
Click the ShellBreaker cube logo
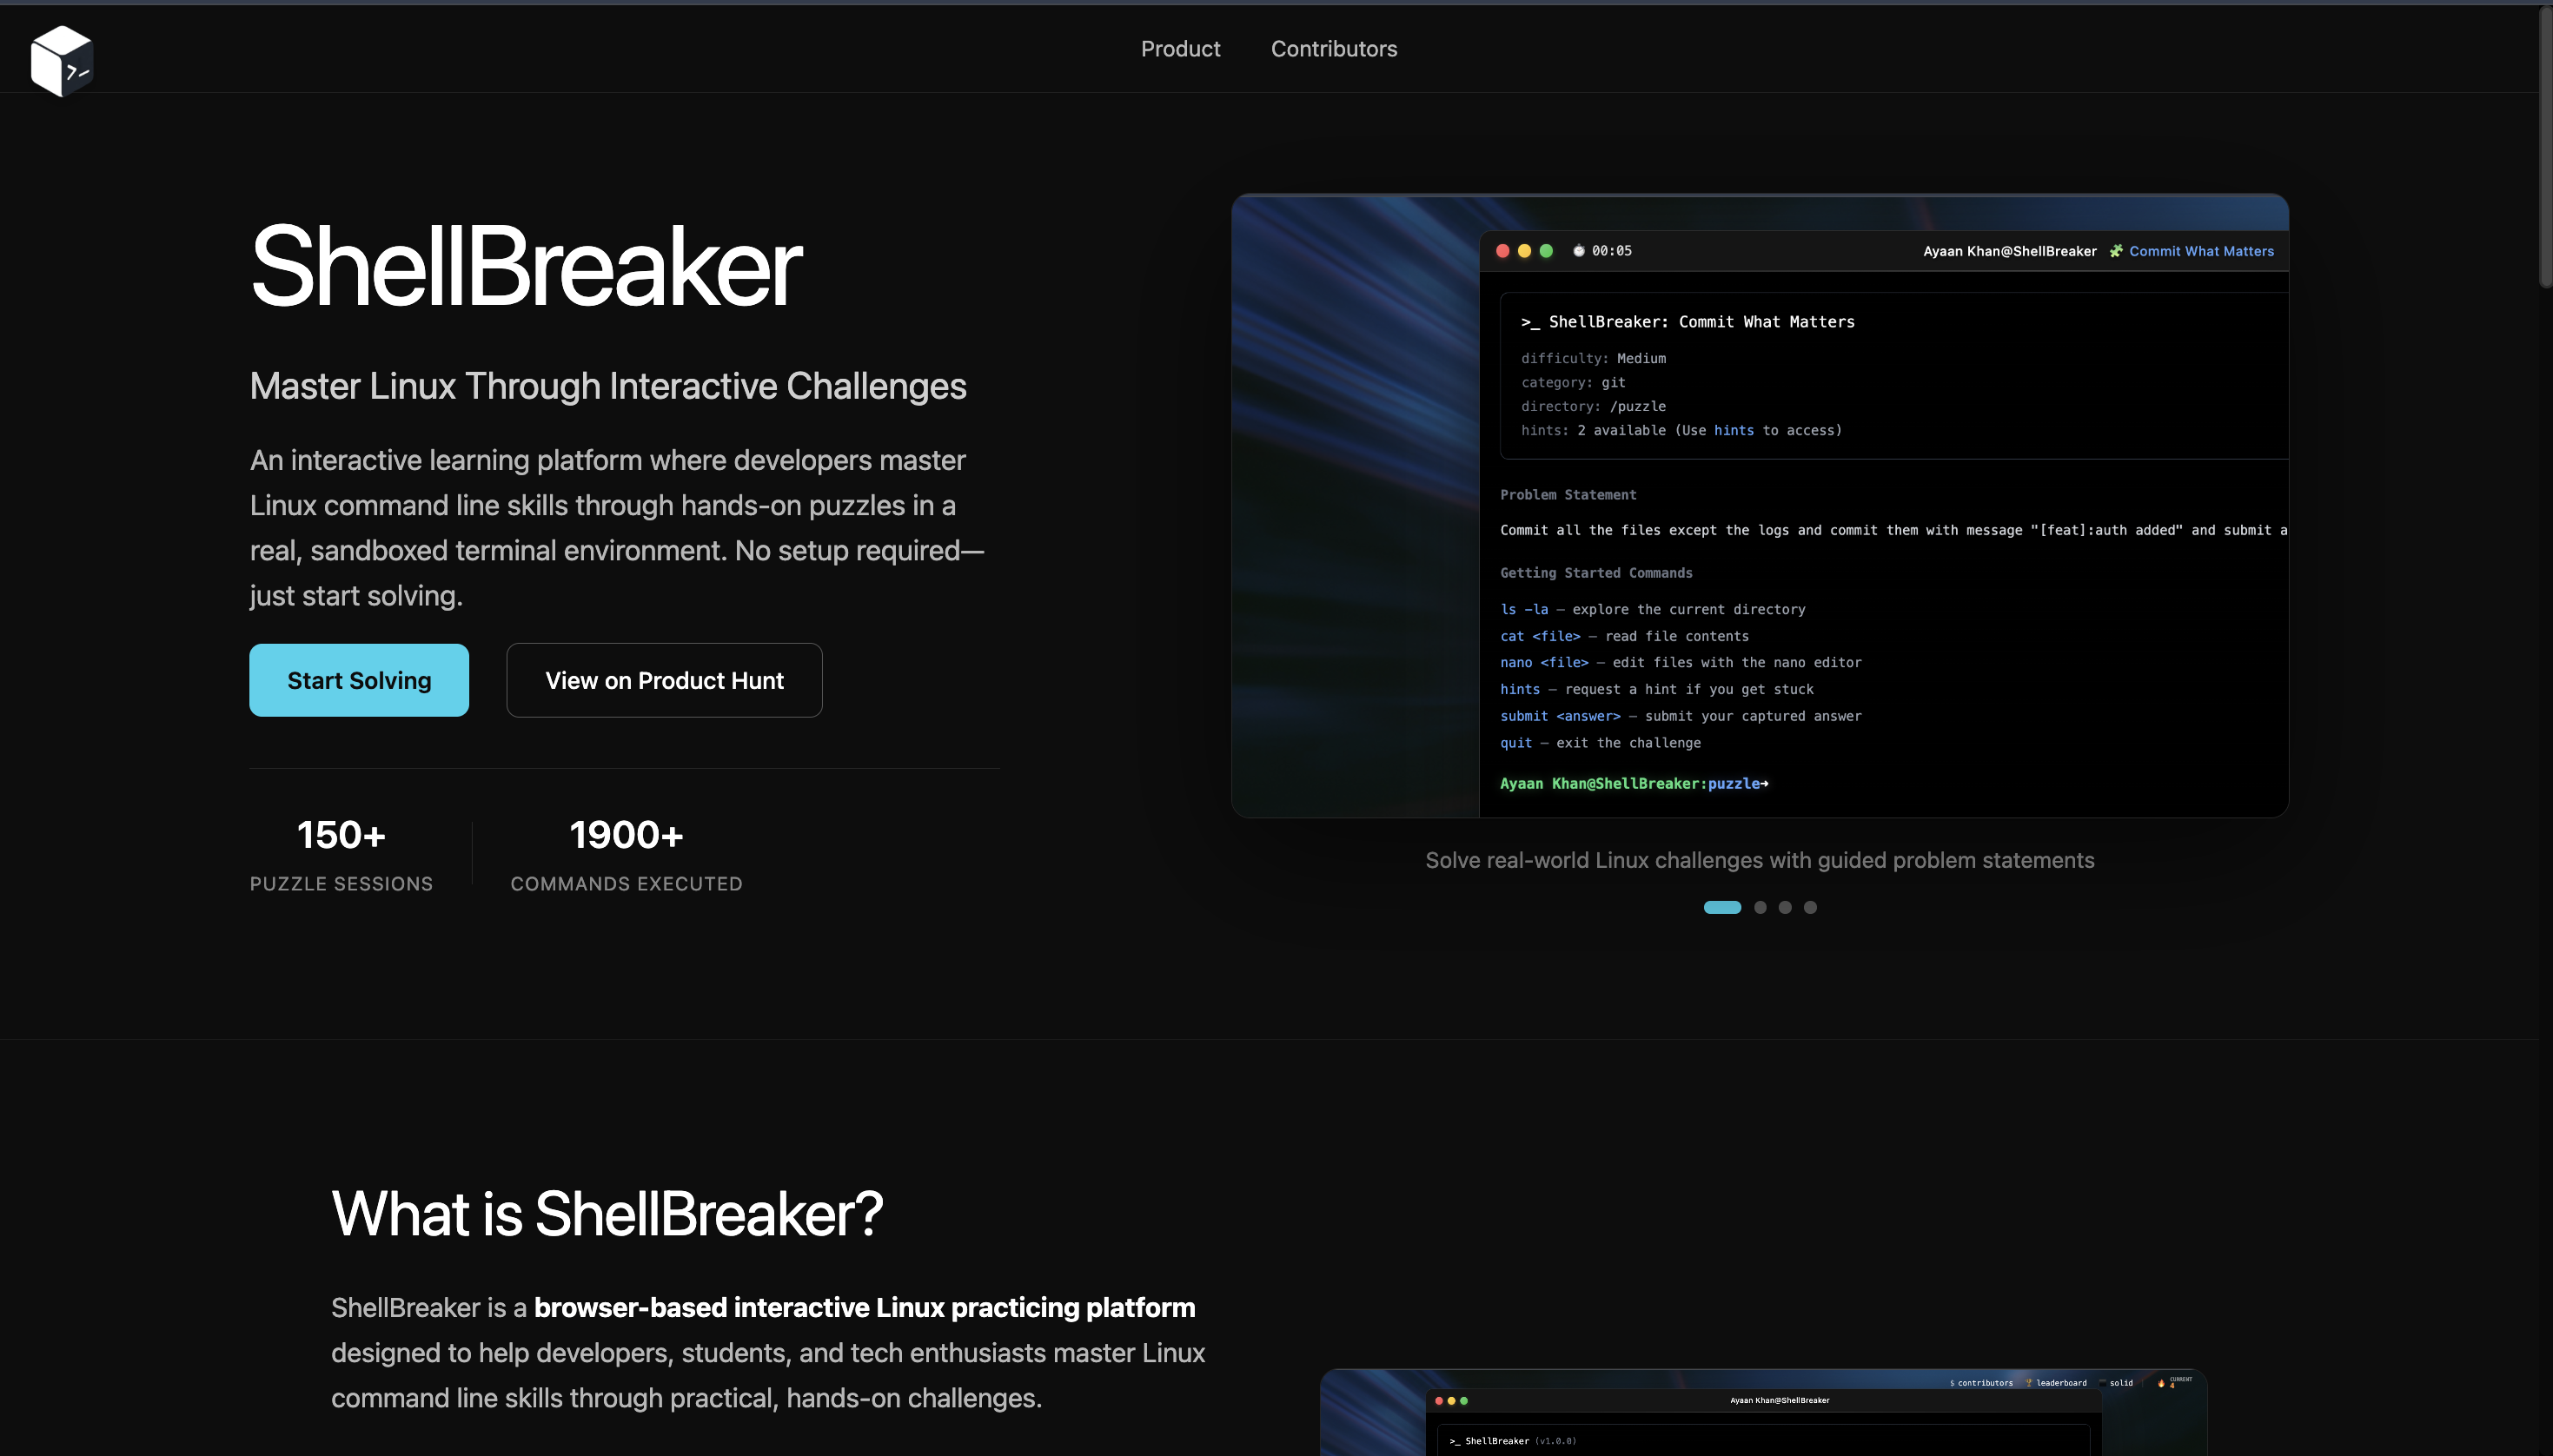coord(62,60)
